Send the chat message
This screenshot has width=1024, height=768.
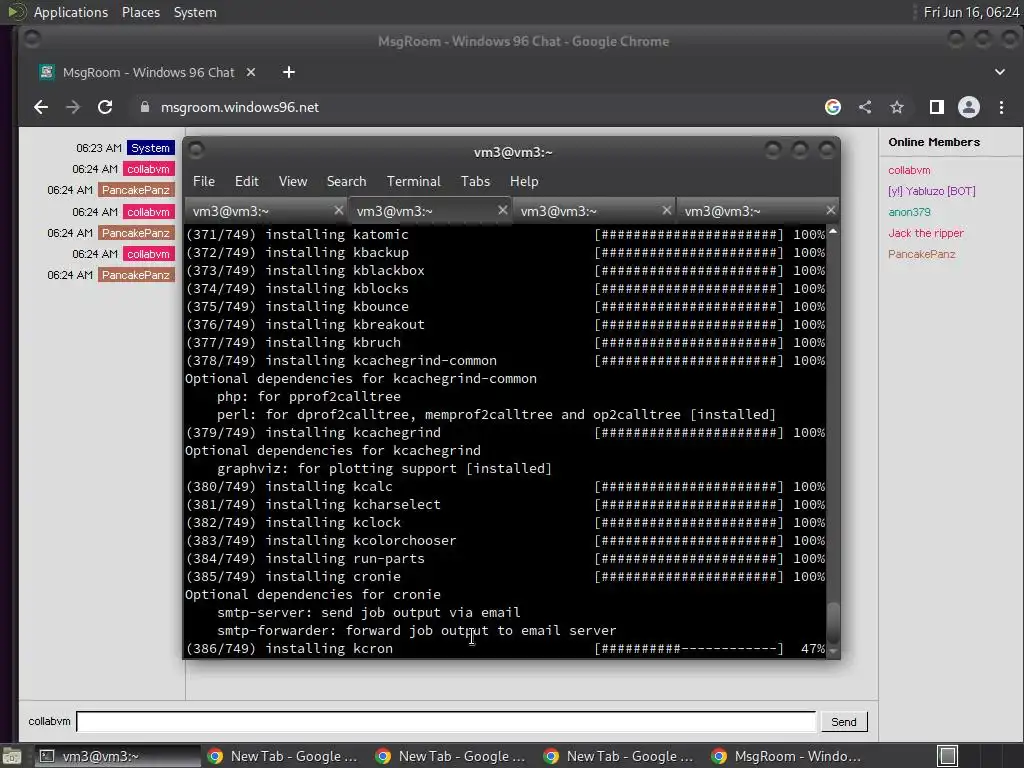(844, 722)
